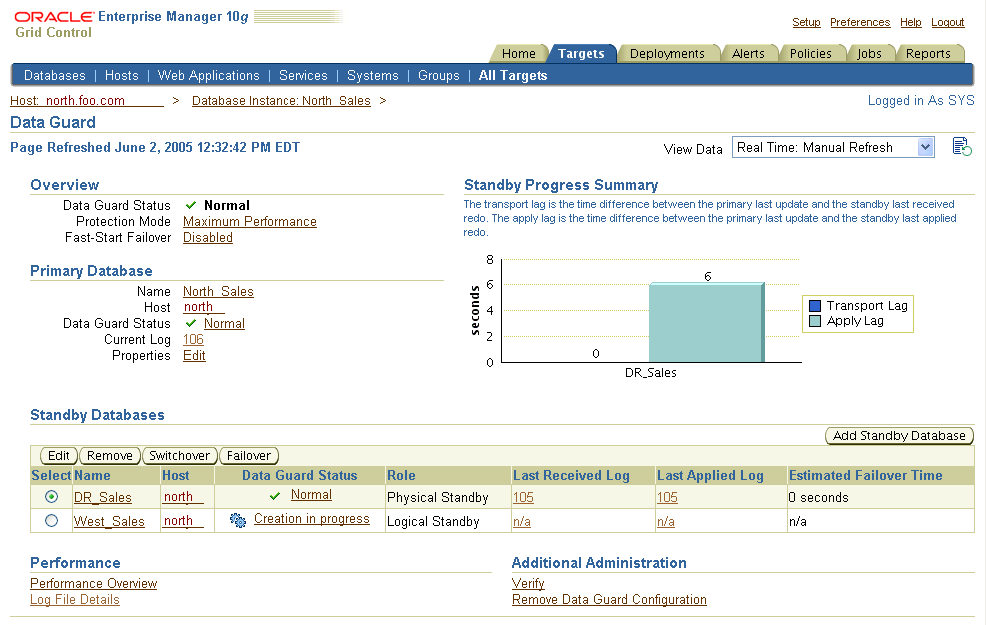Screen dimensions: 986x625
Task: Click the page refresh icon beside View Data
Action: pos(962,147)
